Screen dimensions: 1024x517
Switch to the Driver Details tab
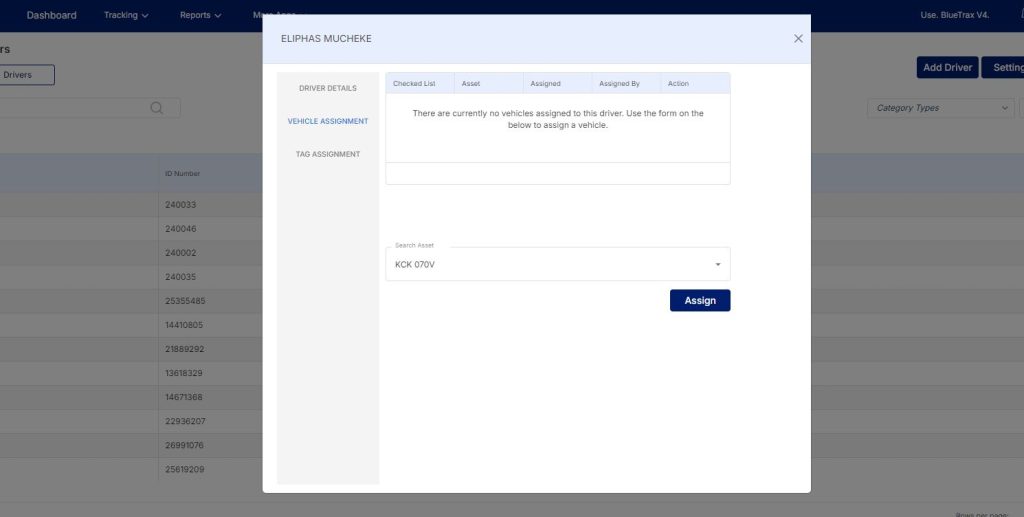[327, 88]
